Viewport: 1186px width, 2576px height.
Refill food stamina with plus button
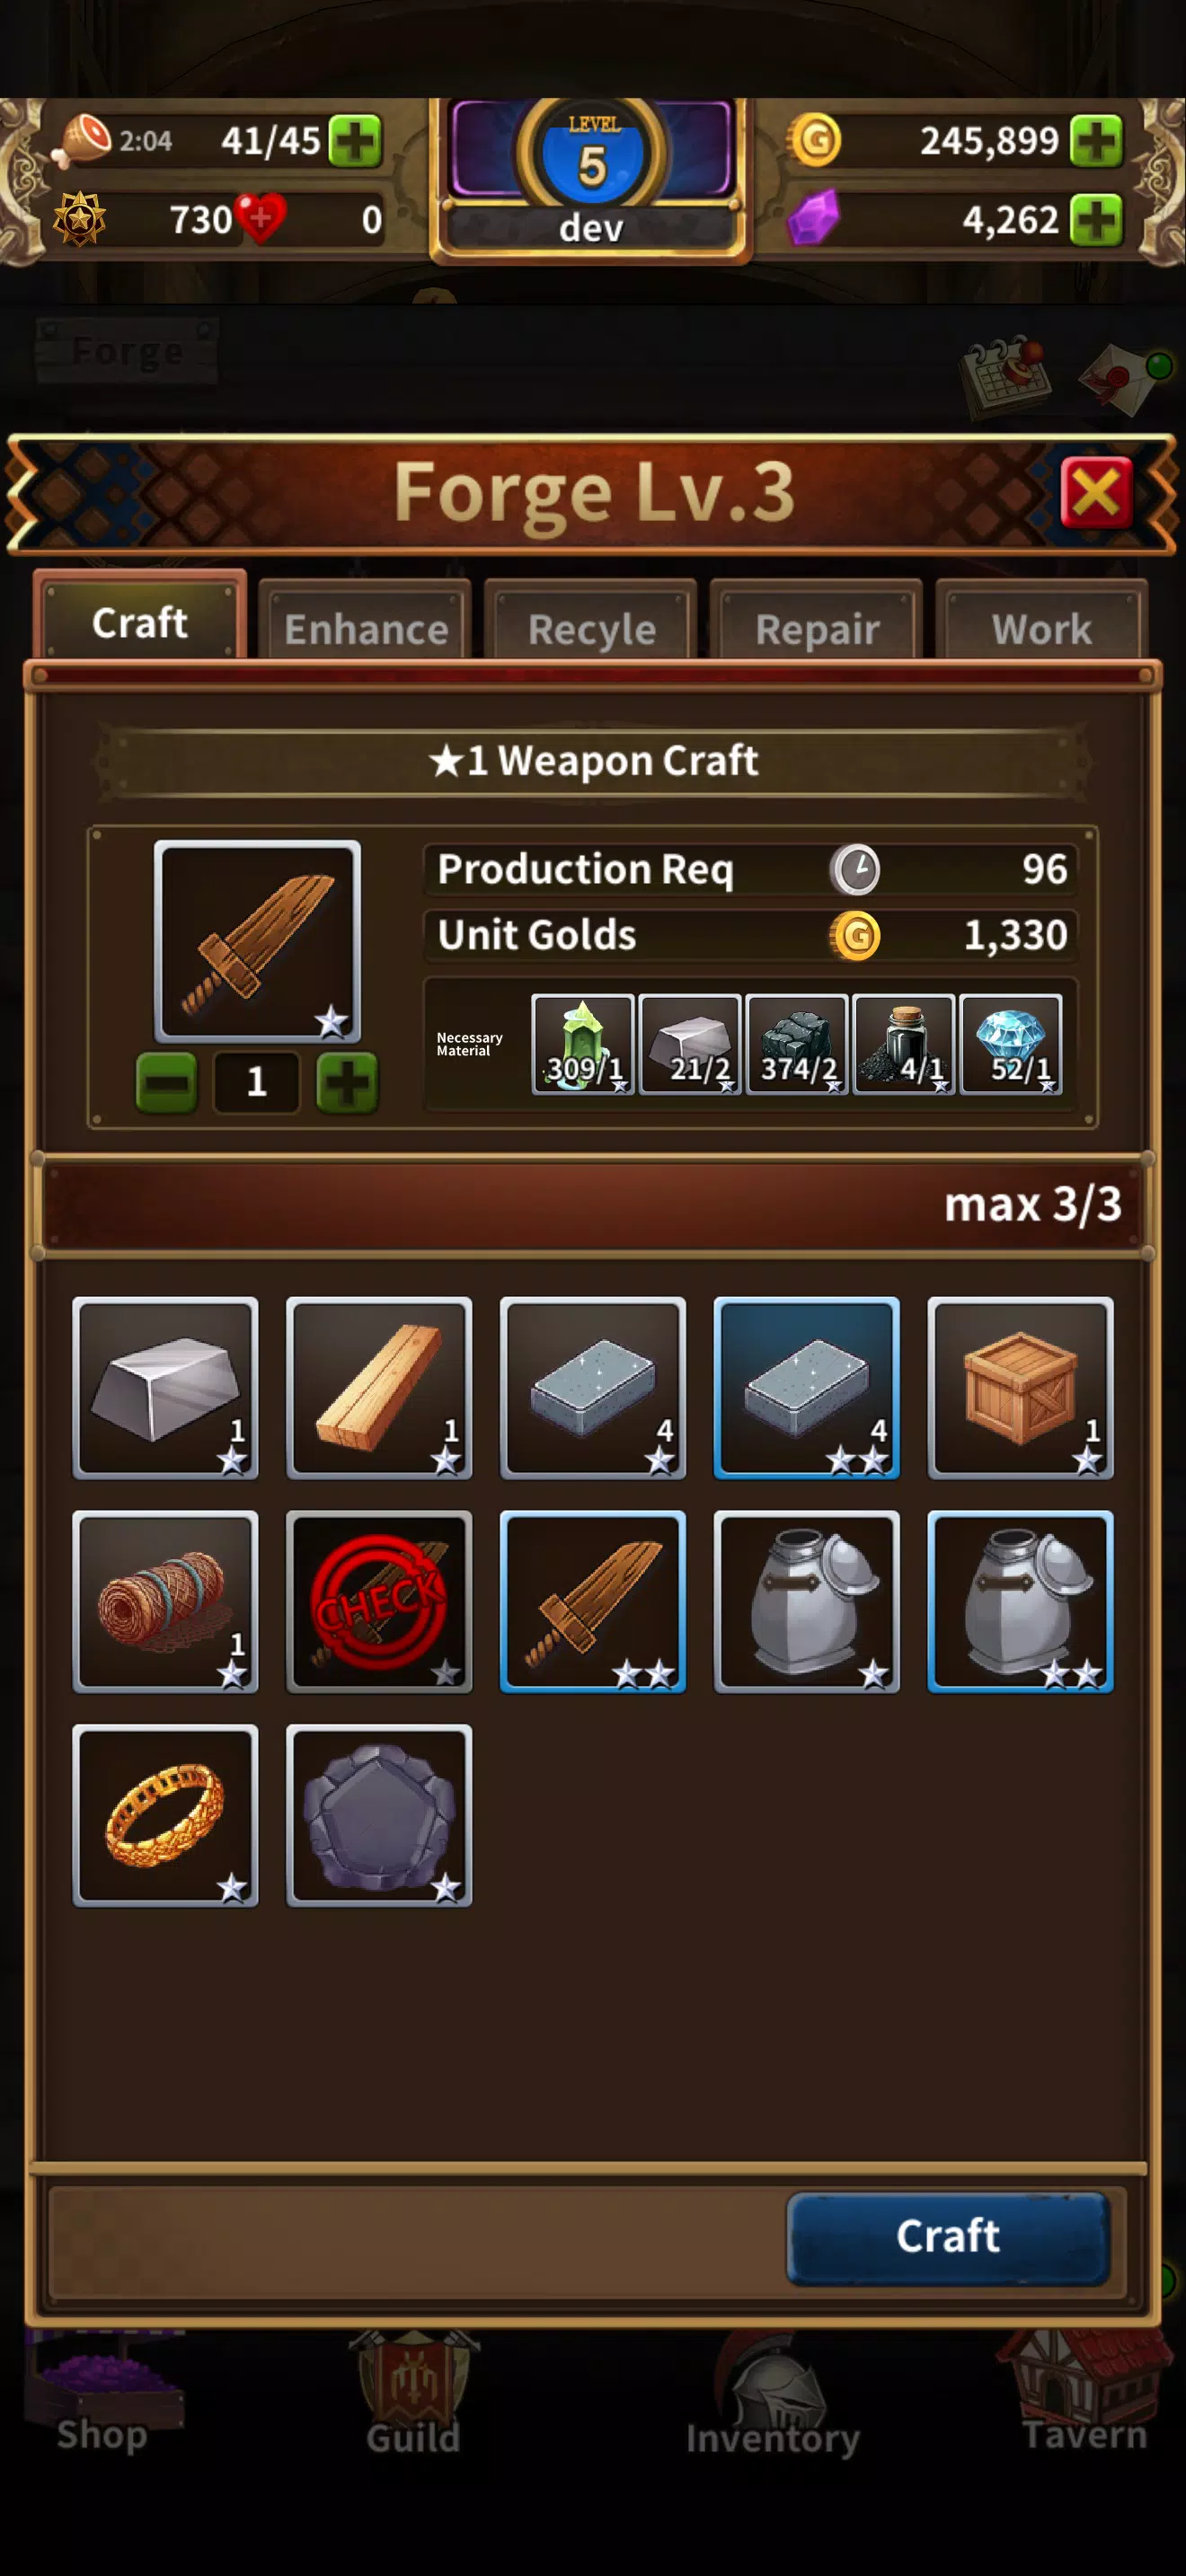[x=355, y=140]
